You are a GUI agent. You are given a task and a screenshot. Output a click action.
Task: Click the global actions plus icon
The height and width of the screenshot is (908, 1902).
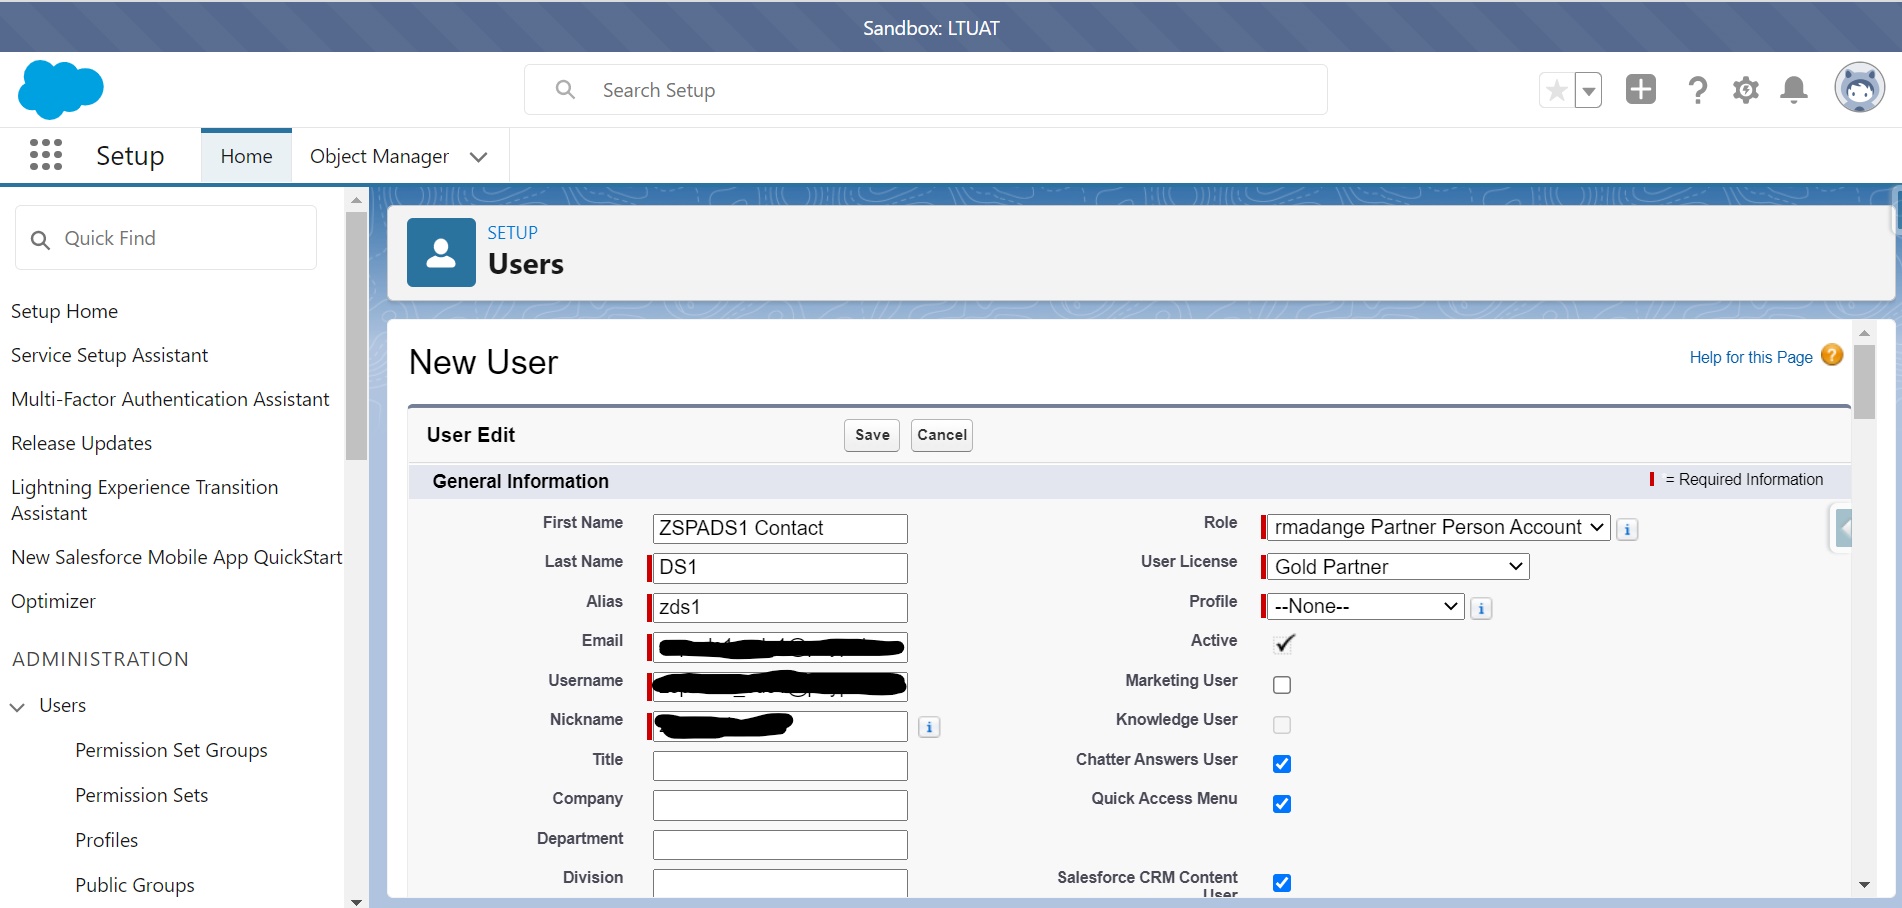tap(1641, 89)
